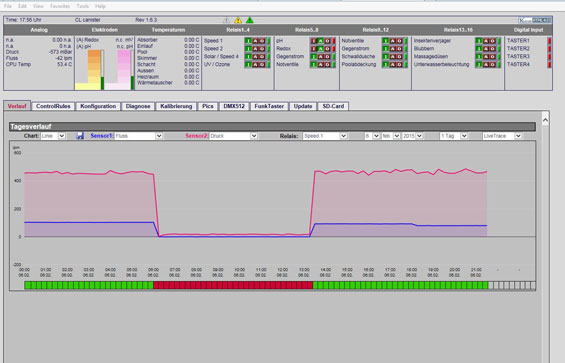565x363 pixels.
Task: Set Relais5..8 Notventile relay to O
Action: click(327, 65)
